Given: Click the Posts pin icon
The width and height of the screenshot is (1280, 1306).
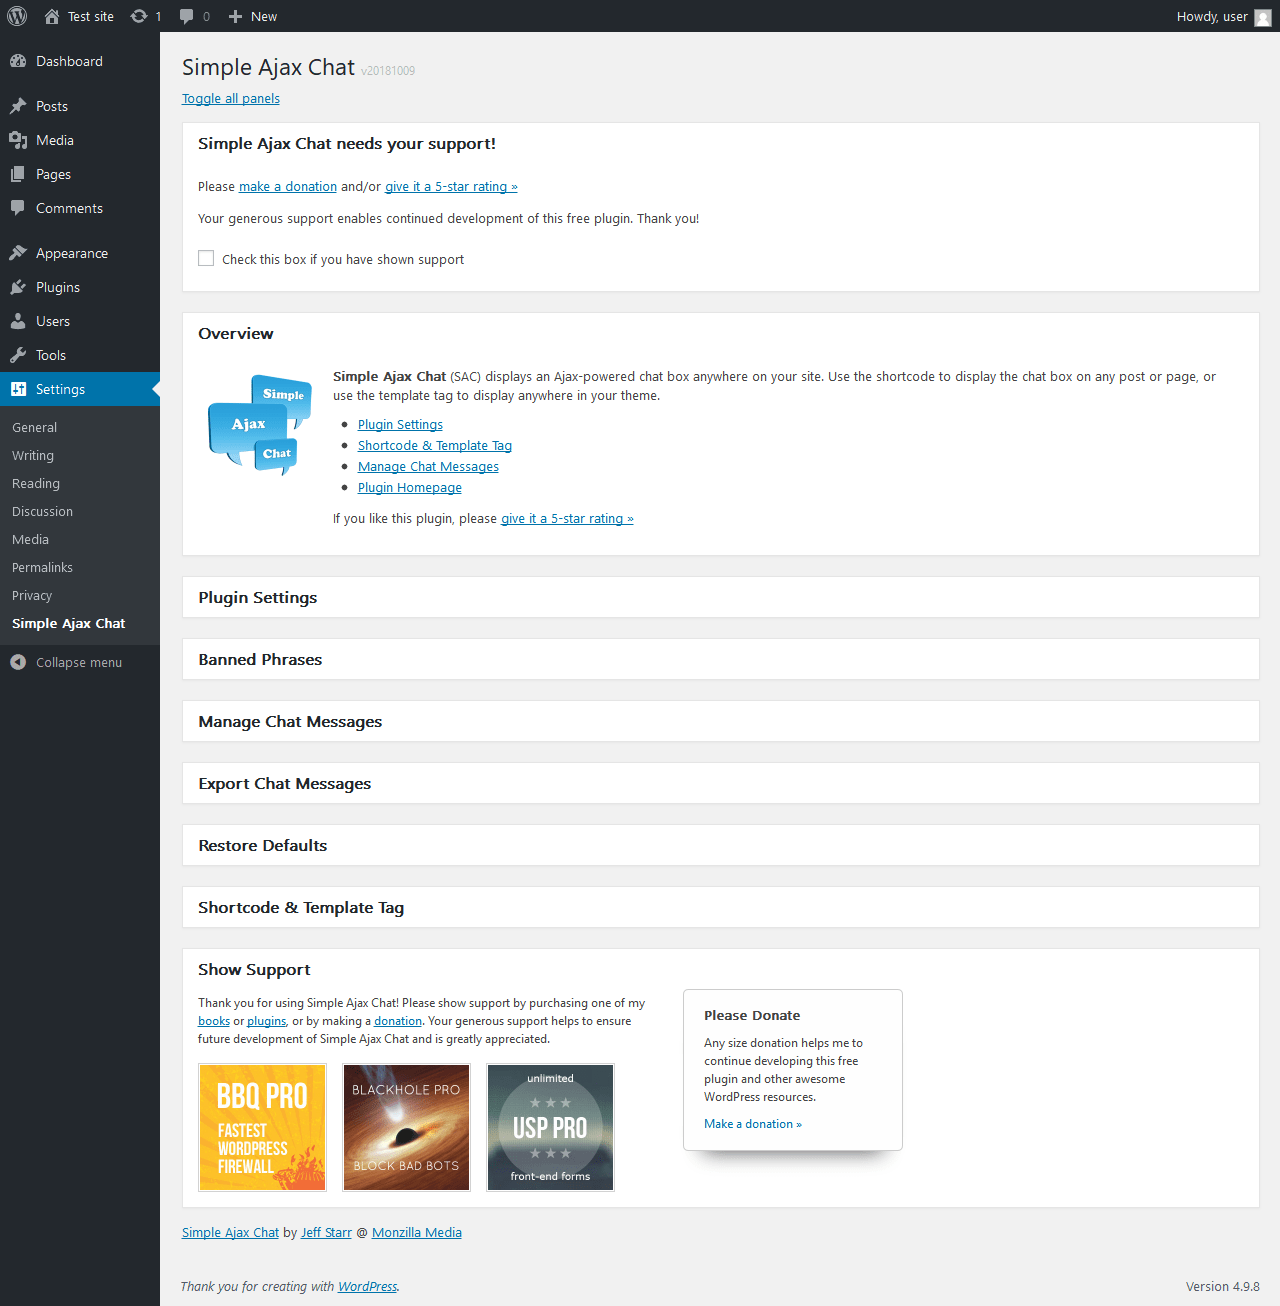Looking at the screenshot, I should (18, 106).
